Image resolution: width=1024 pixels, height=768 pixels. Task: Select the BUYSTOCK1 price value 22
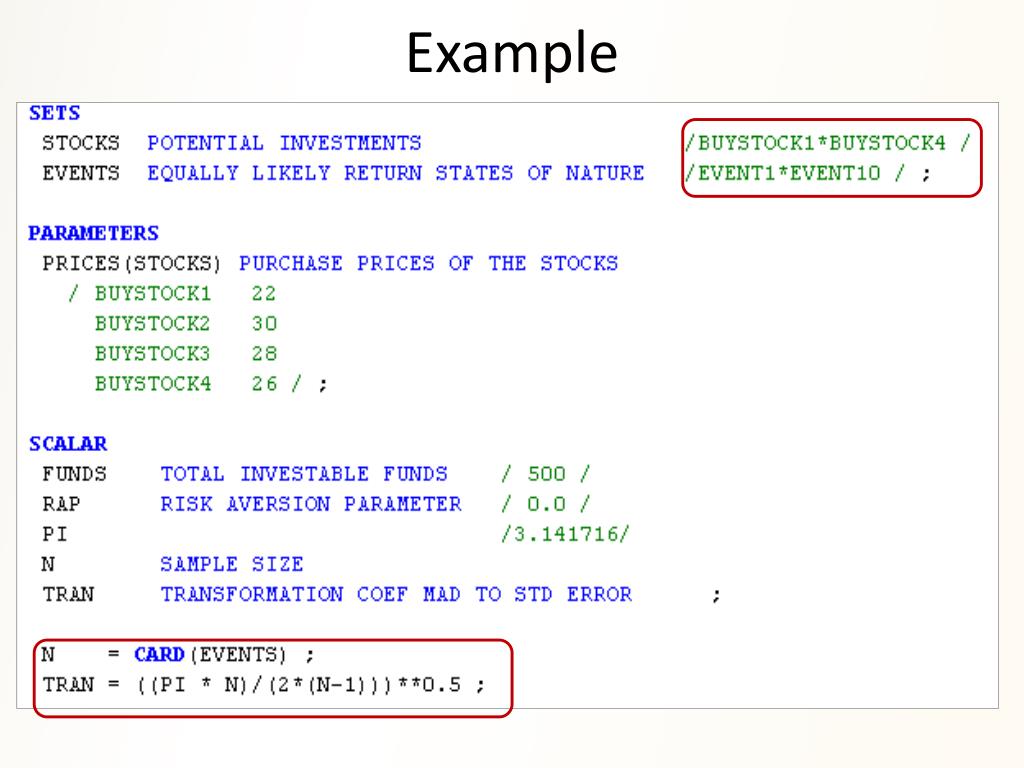point(264,293)
